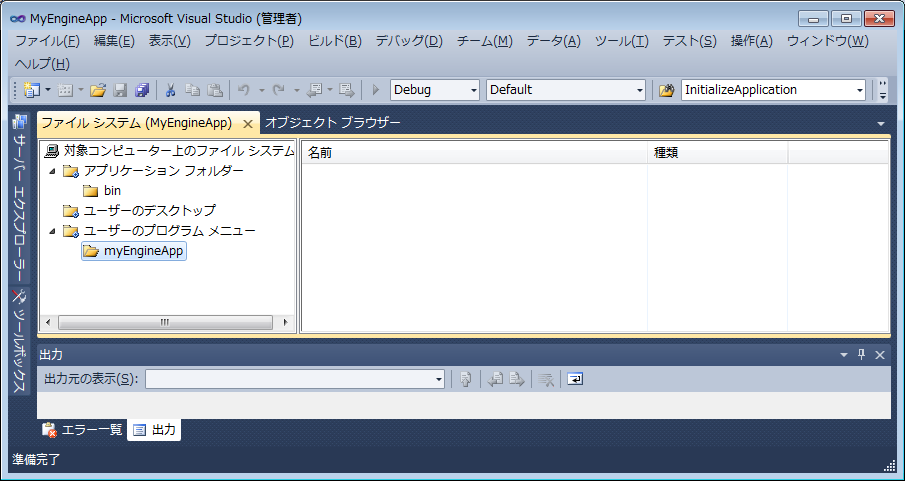
Task: Open the ウィンドウ(W) menu
Action: (x=828, y=41)
